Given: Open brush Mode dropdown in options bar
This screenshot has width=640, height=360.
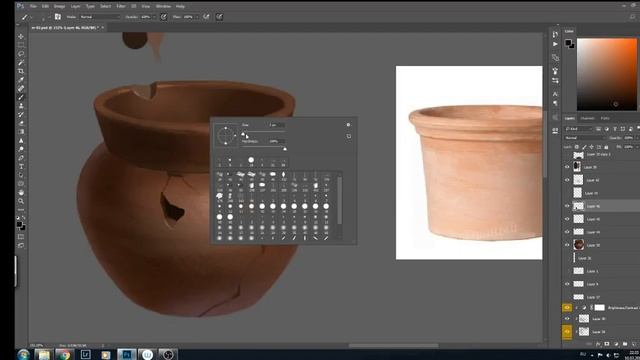Looking at the screenshot, I should pos(100,17).
